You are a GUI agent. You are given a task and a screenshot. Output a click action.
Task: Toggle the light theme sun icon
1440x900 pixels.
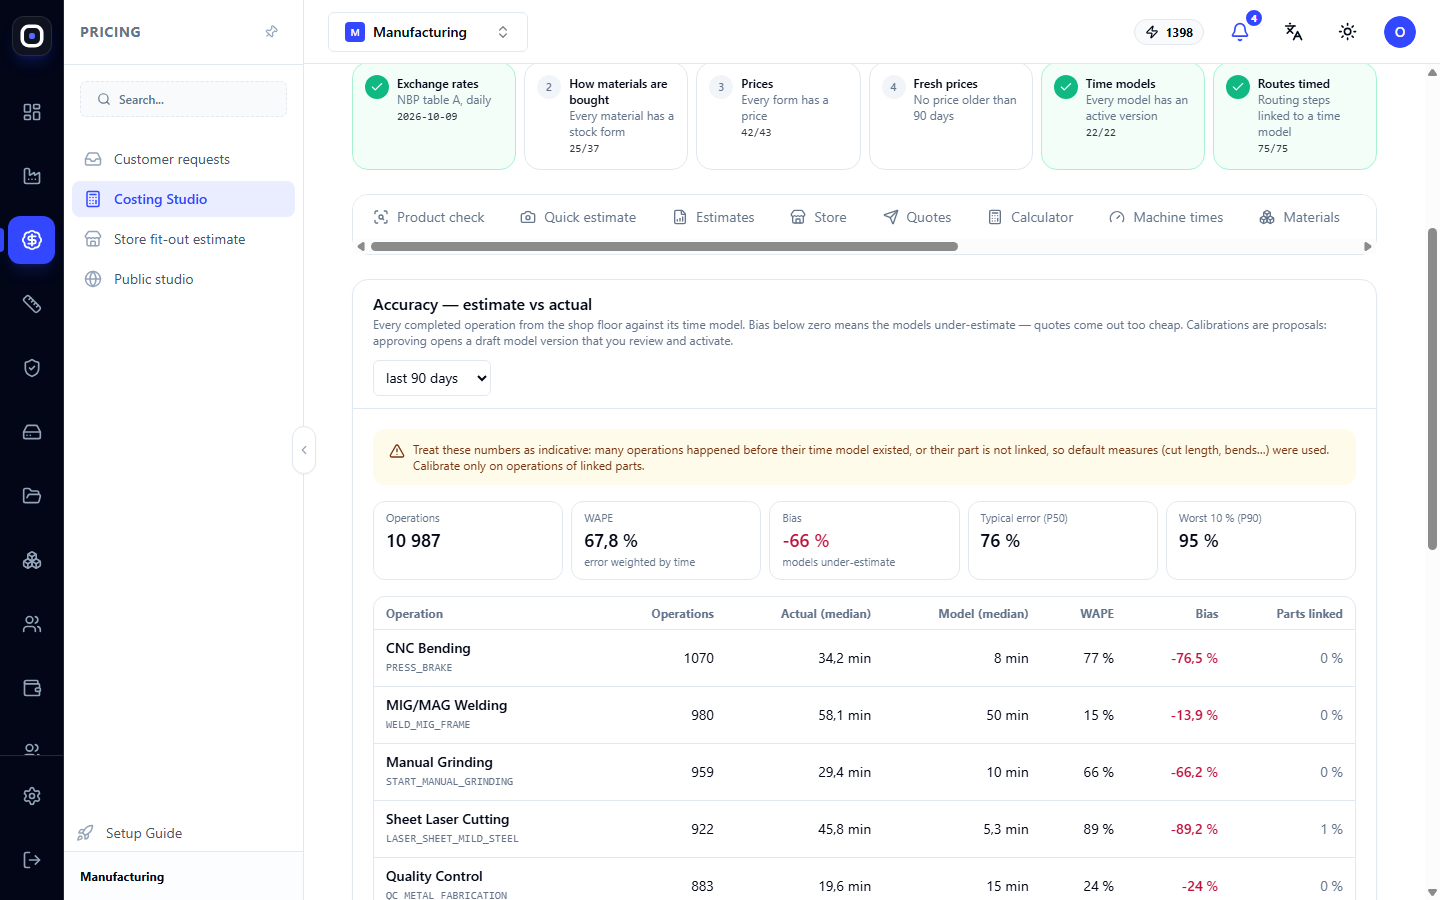1348,32
